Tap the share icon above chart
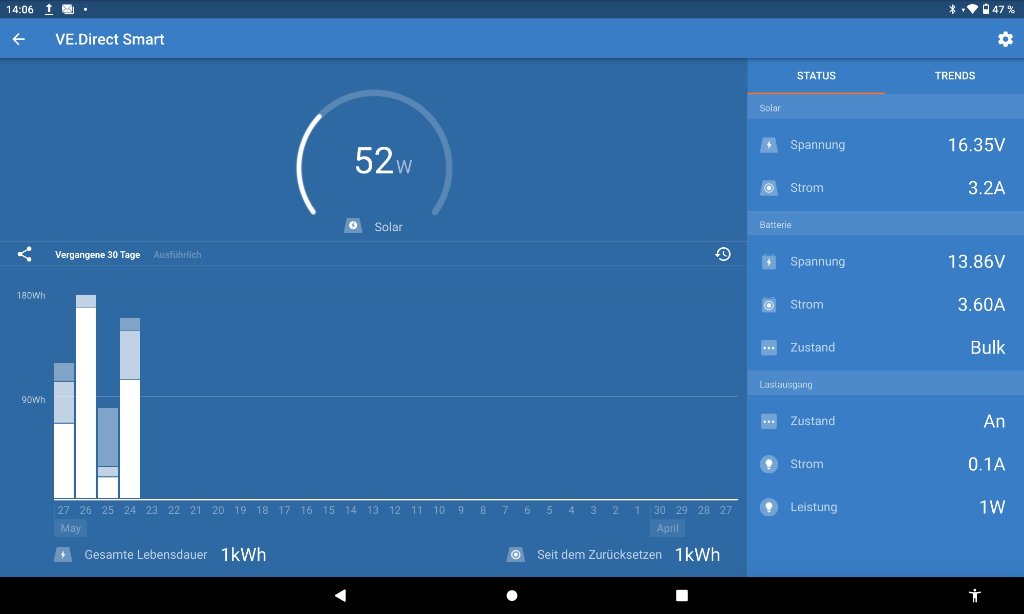Image resolution: width=1024 pixels, height=614 pixels. tap(25, 255)
